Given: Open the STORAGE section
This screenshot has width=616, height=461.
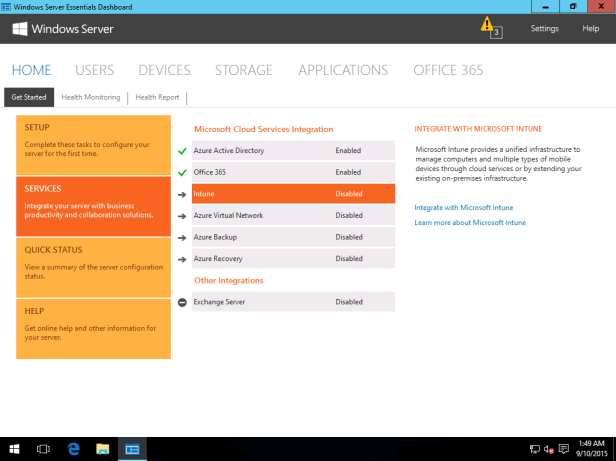Looking at the screenshot, I should tap(243, 70).
